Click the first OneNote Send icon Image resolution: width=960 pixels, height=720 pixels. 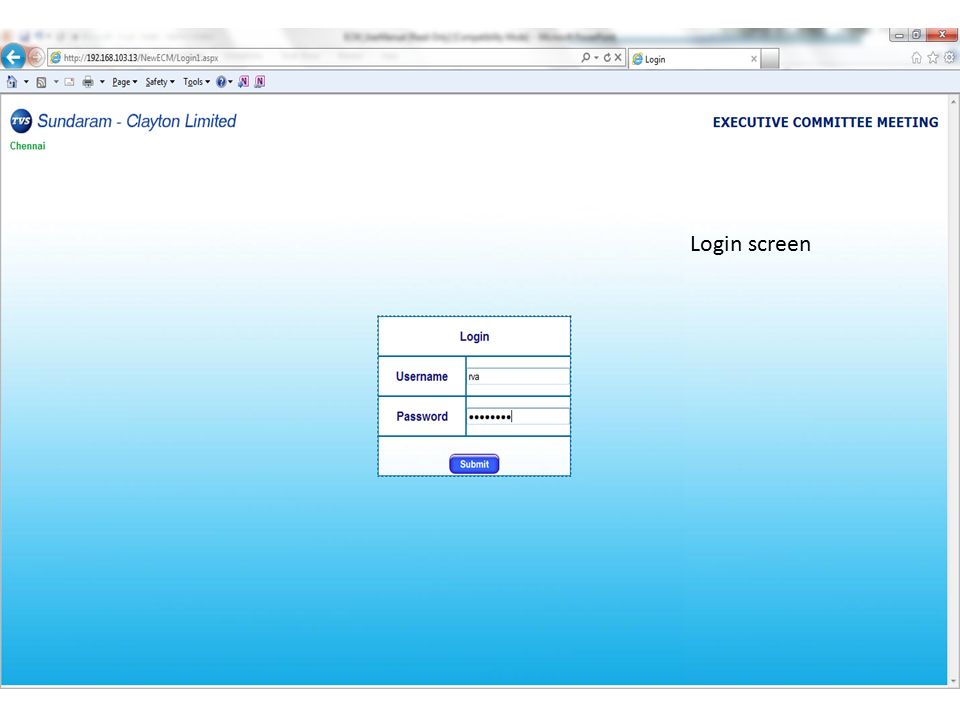[x=244, y=81]
